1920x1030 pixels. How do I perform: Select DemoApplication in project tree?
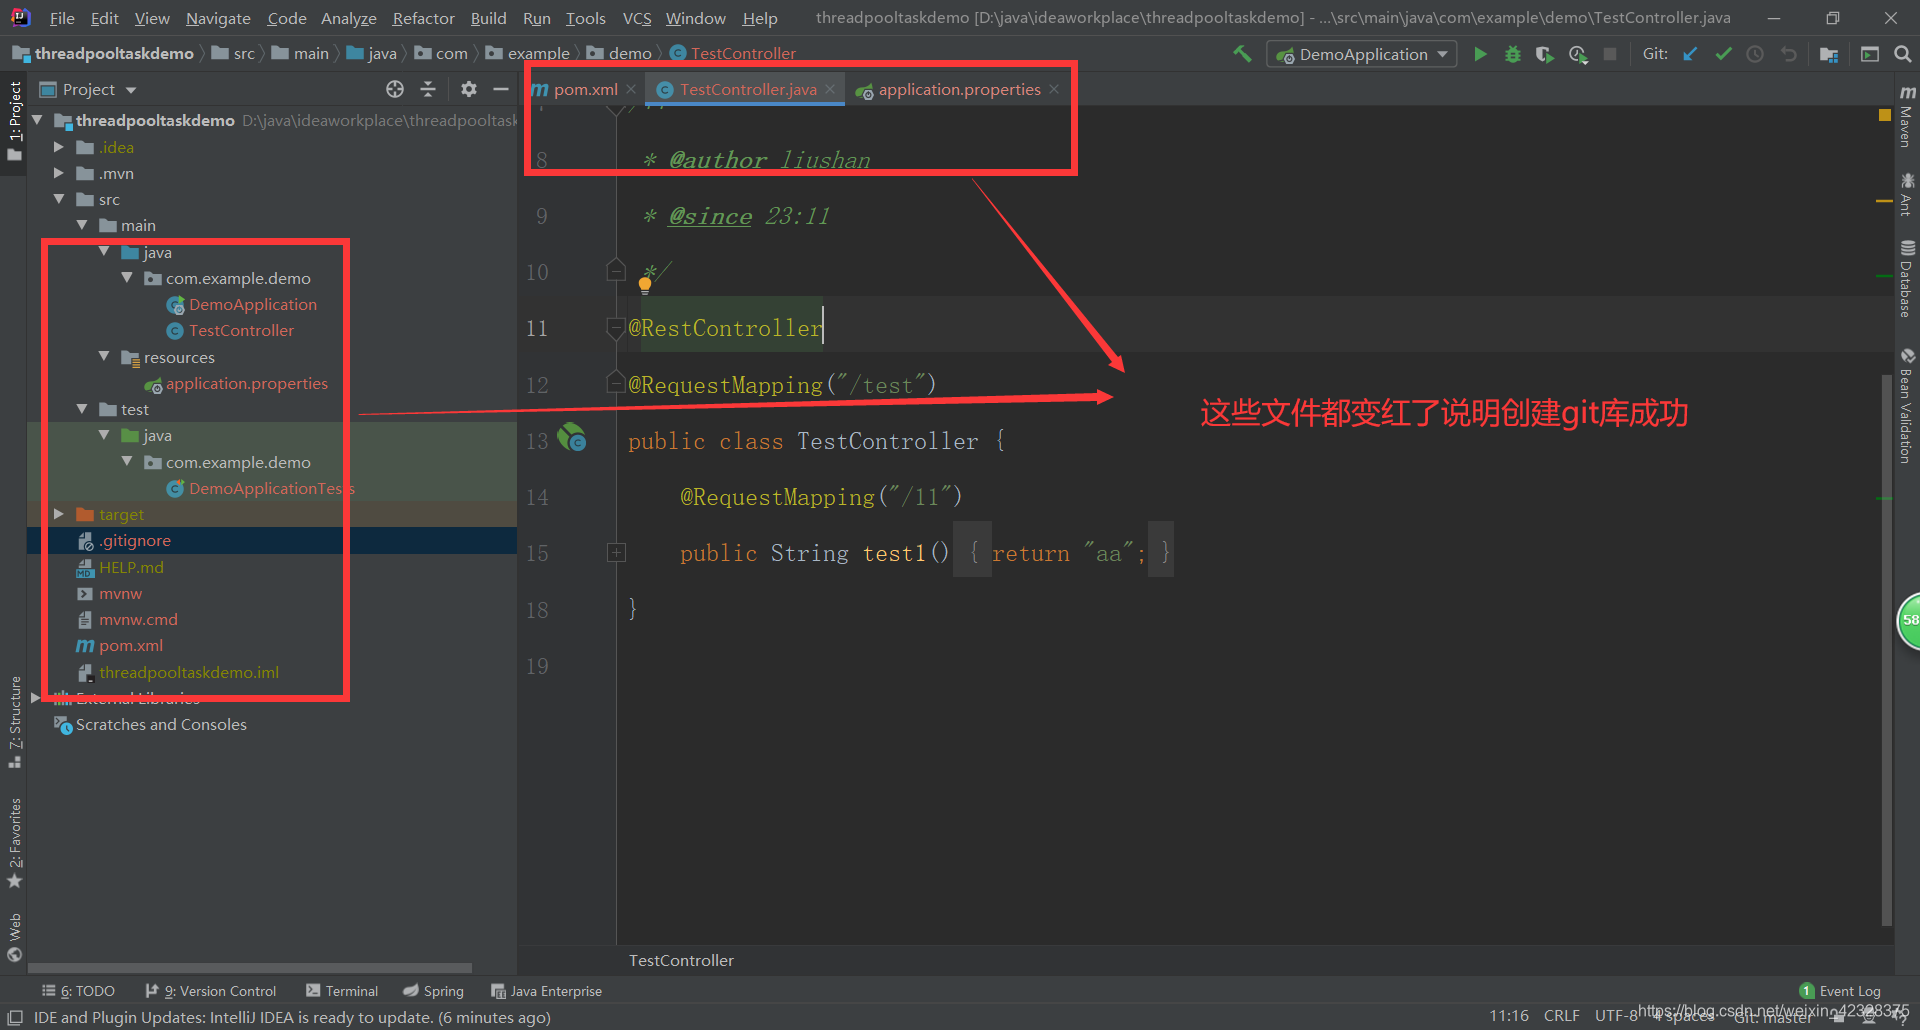(252, 304)
